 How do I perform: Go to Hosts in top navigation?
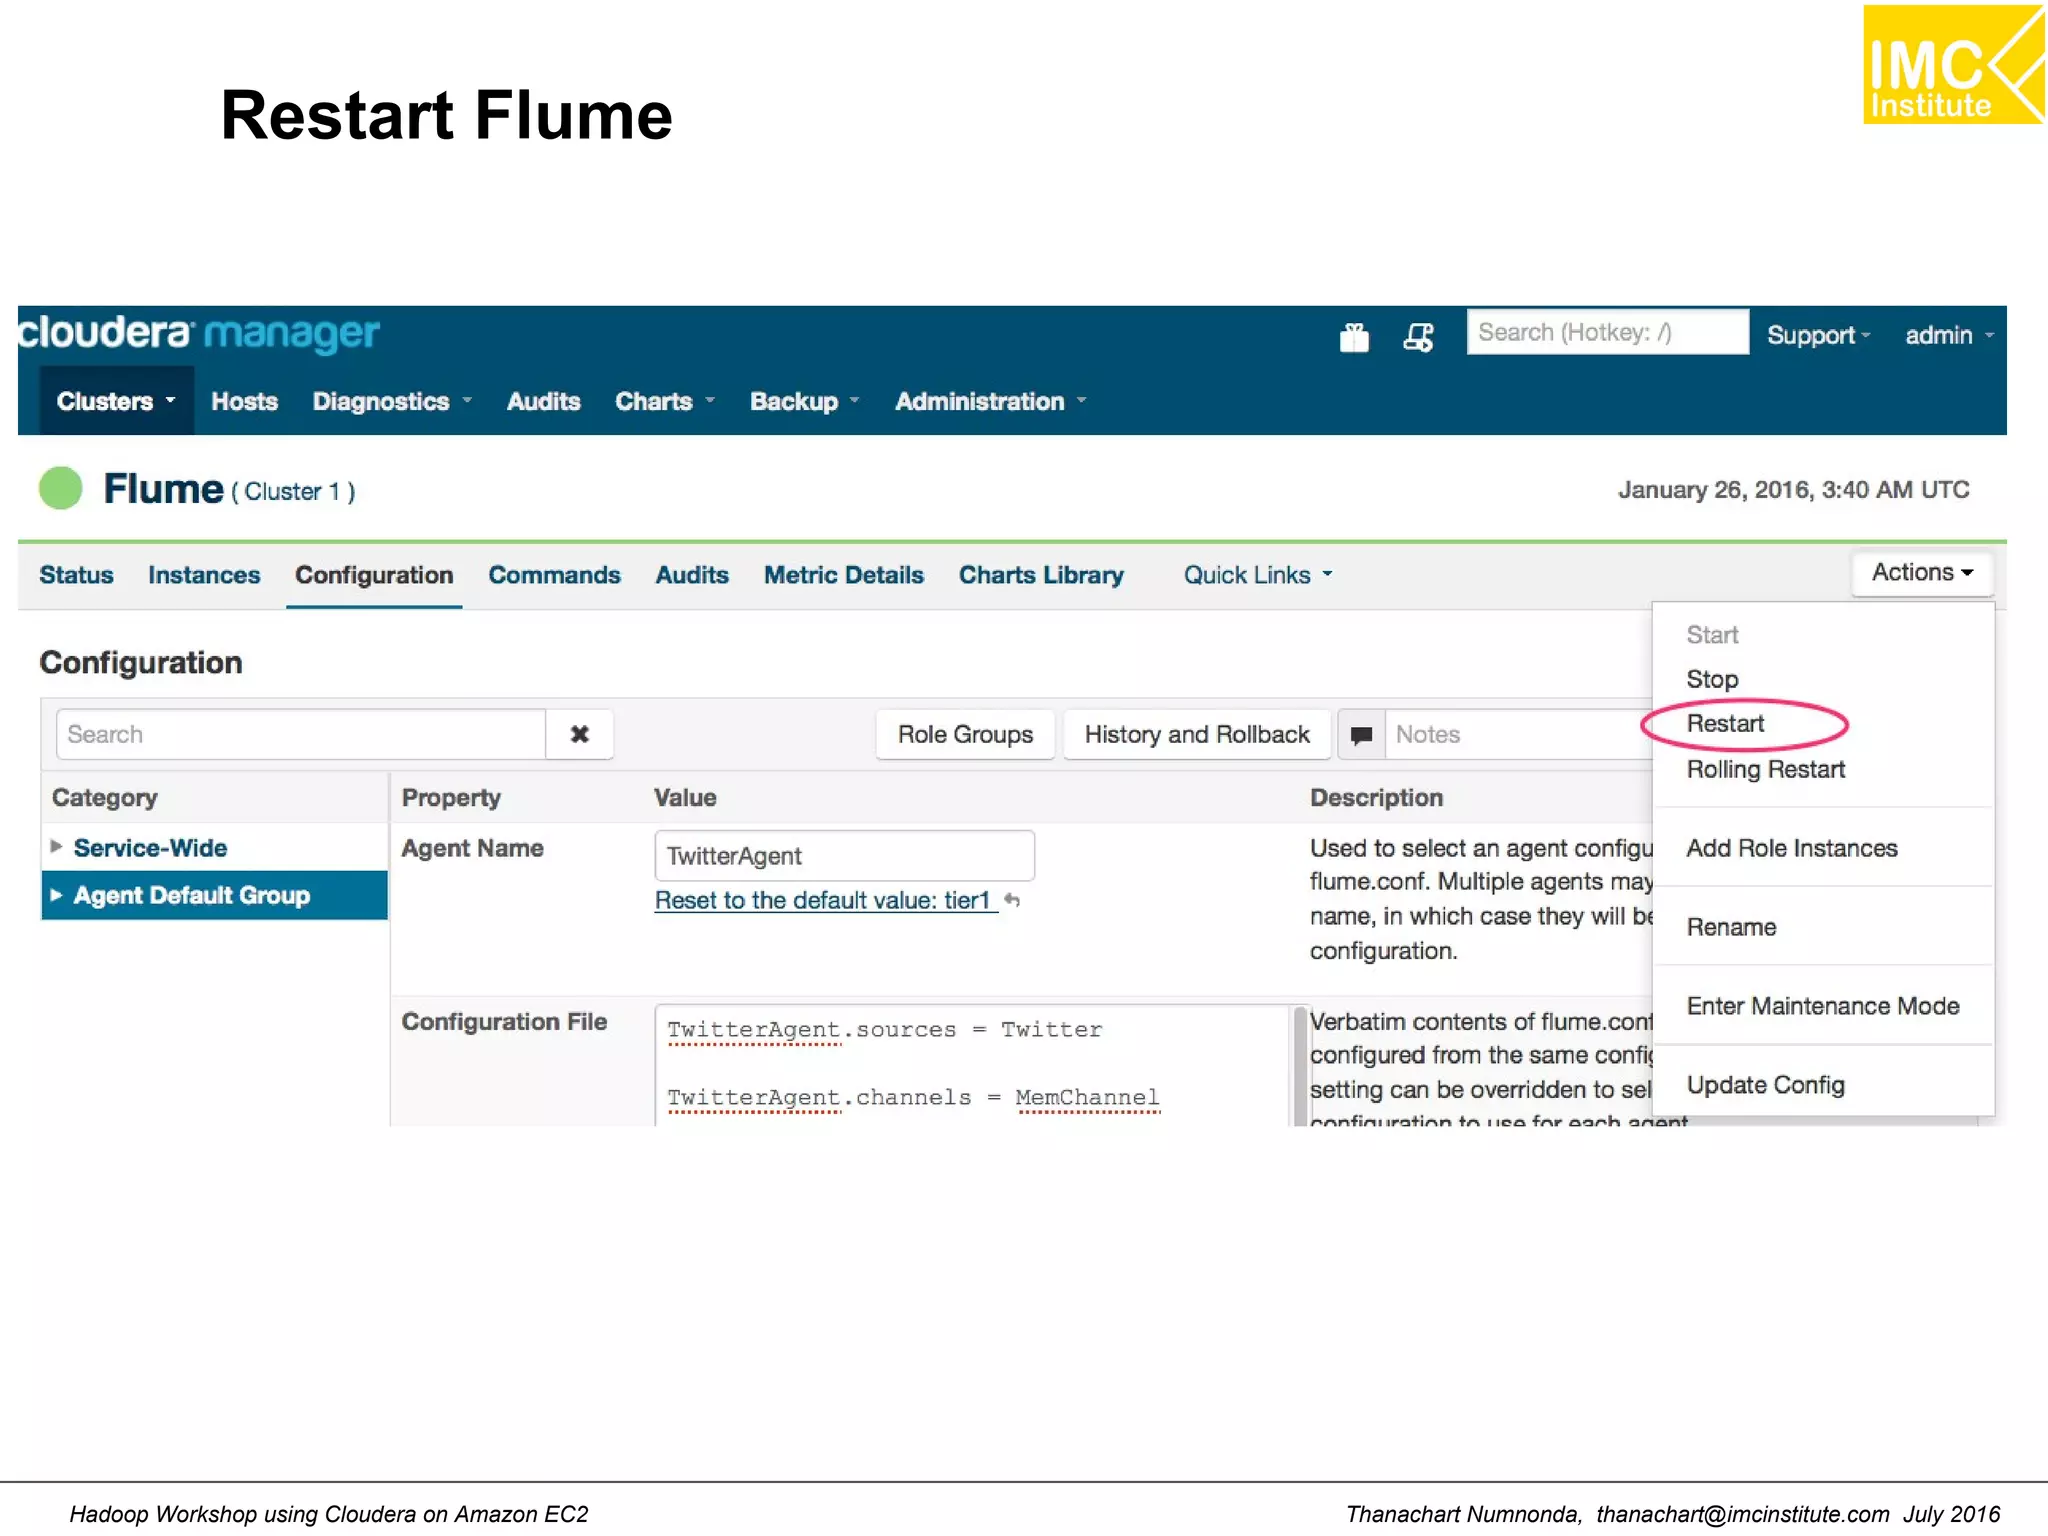point(244,401)
